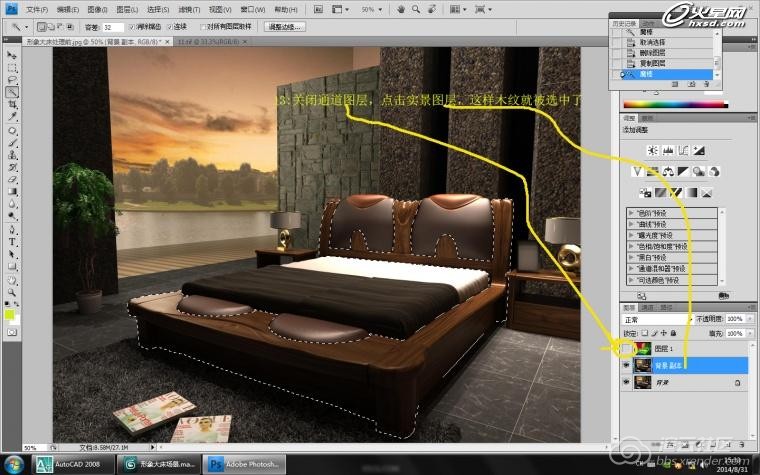Add a Brightness/Contrast adjustment
The height and width of the screenshot is (475, 760).
[x=652, y=150]
